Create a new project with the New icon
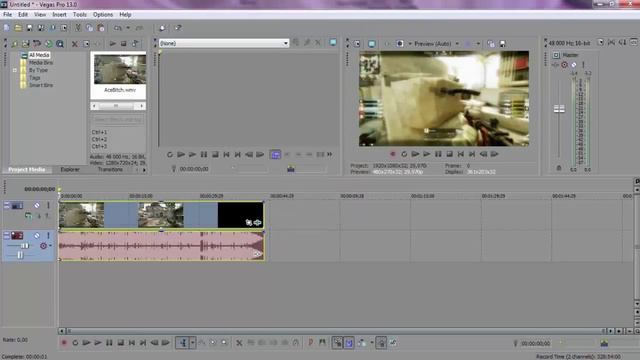This screenshot has width=640, height=360. click(x=7, y=28)
